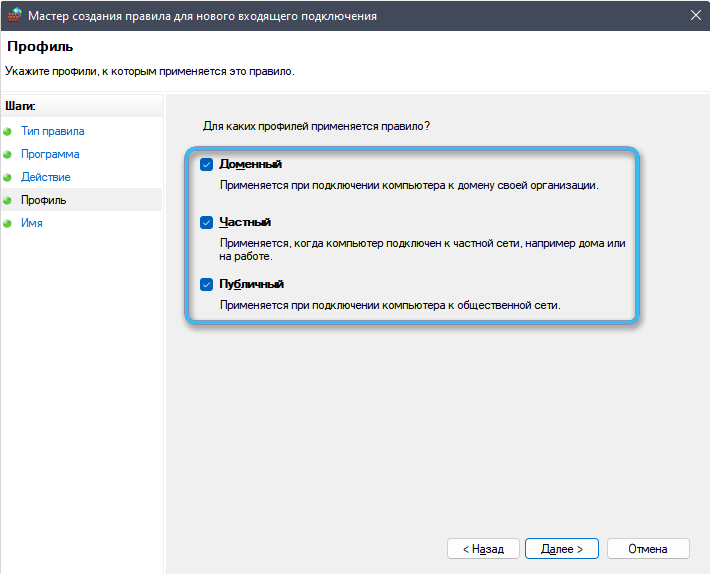Select the highlighted Профиль step label
710x574 pixels.
44,200
